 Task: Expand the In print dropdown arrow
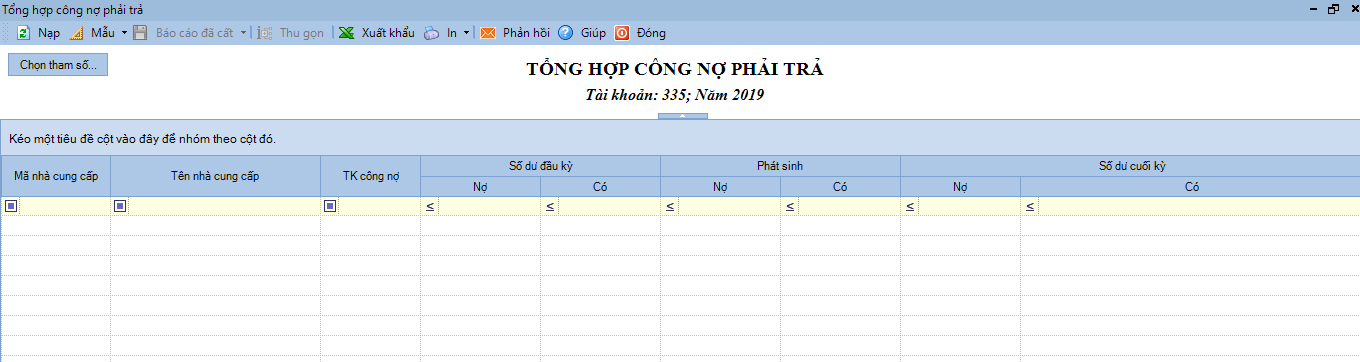coord(466,33)
